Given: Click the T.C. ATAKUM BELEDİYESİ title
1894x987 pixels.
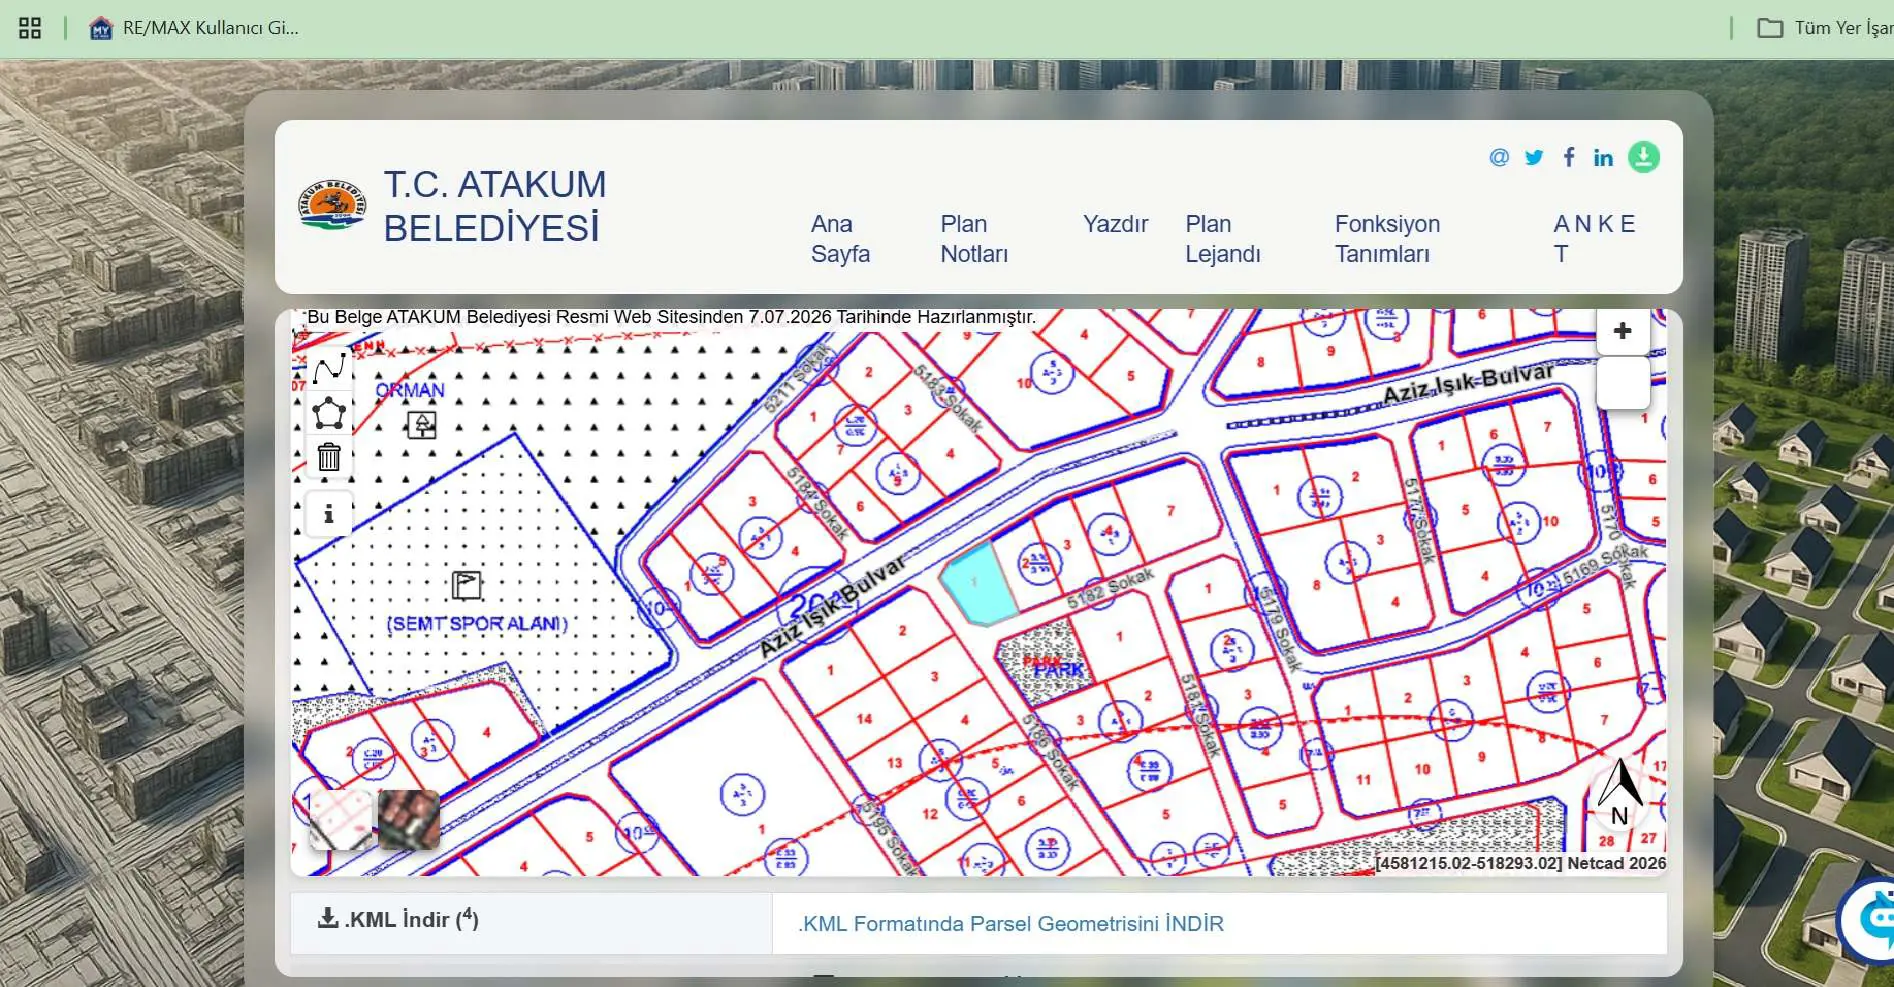Looking at the screenshot, I should tap(495, 206).
